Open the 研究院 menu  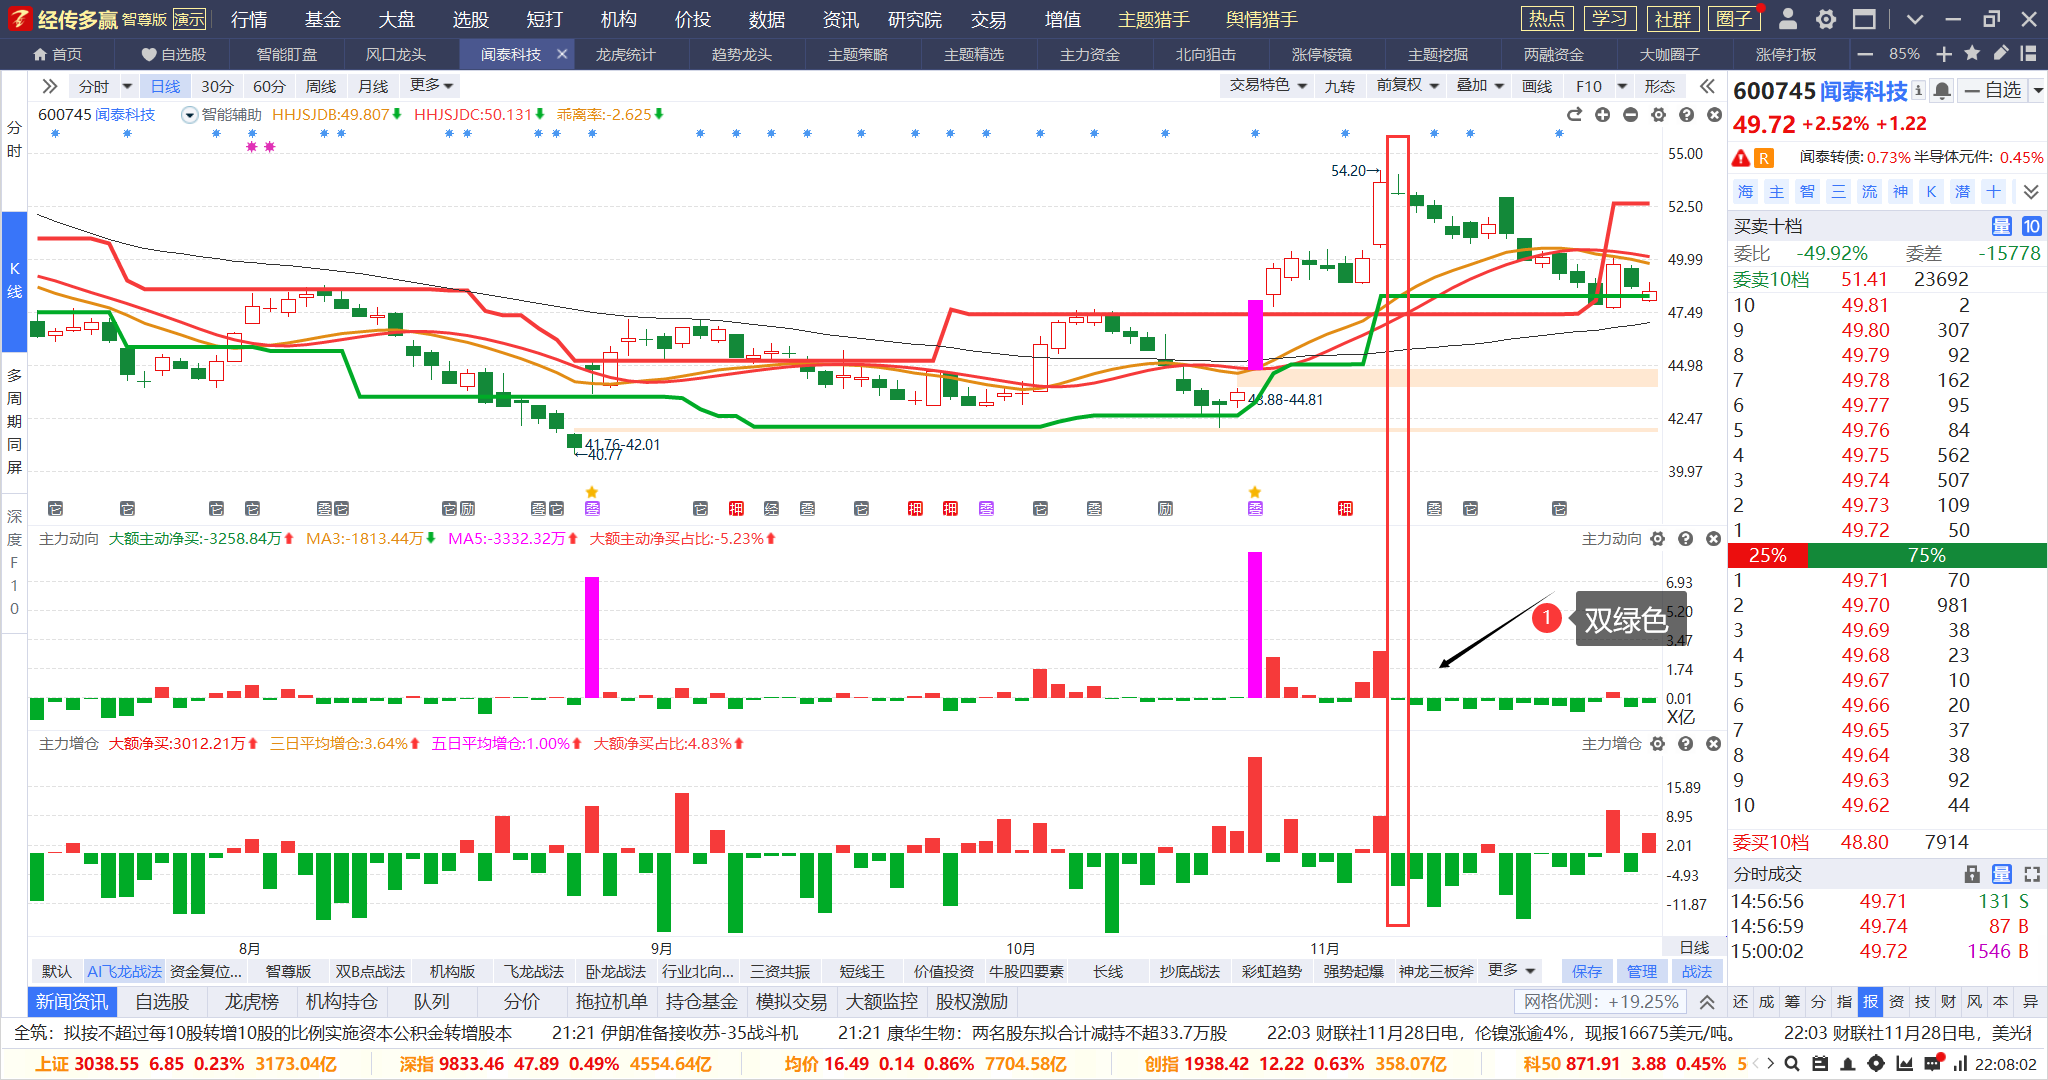[x=915, y=19]
